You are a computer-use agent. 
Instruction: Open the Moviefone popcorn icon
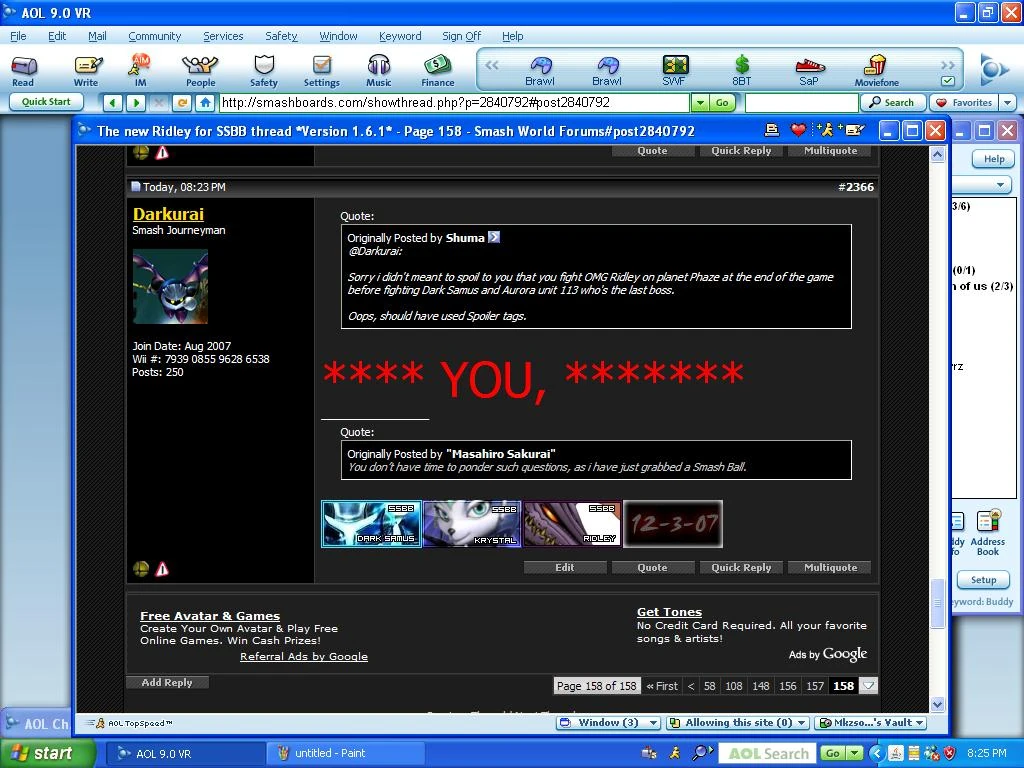coord(876,71)
